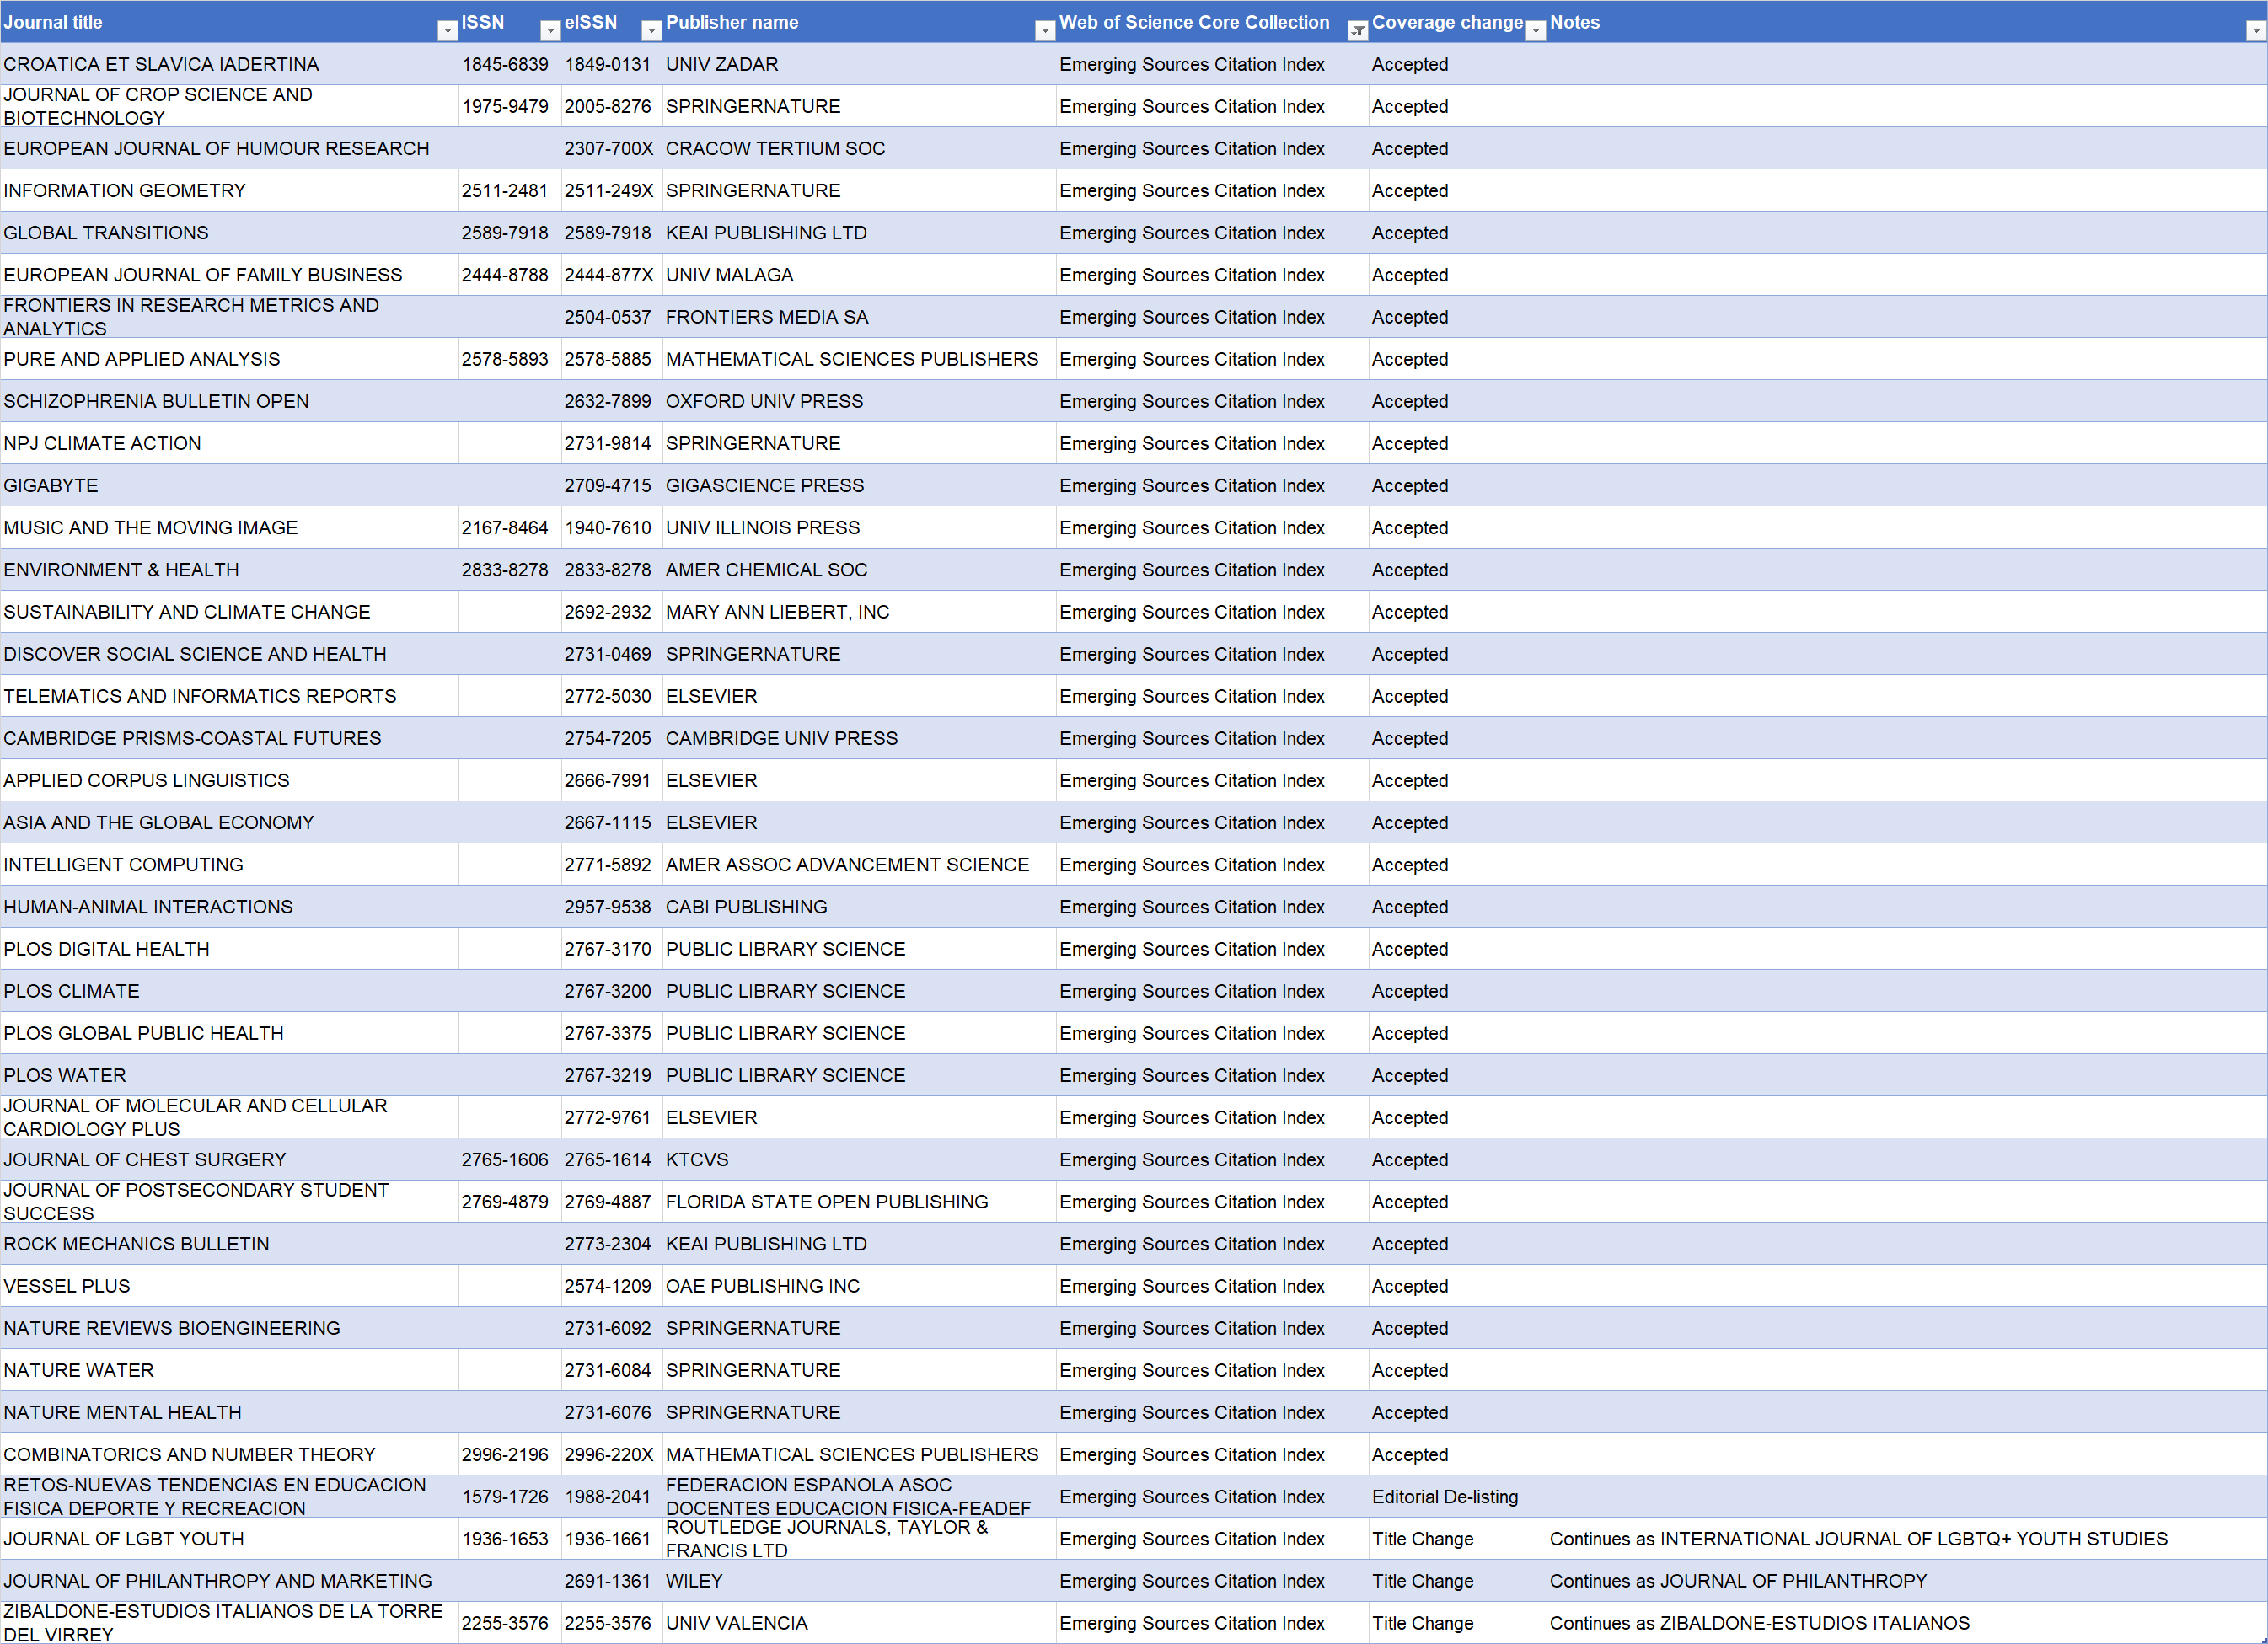Viewport: 2268px width, 1644px height.
Task: Open the Coverage change filter dropdown
Action: click(x=1535, y=31)
